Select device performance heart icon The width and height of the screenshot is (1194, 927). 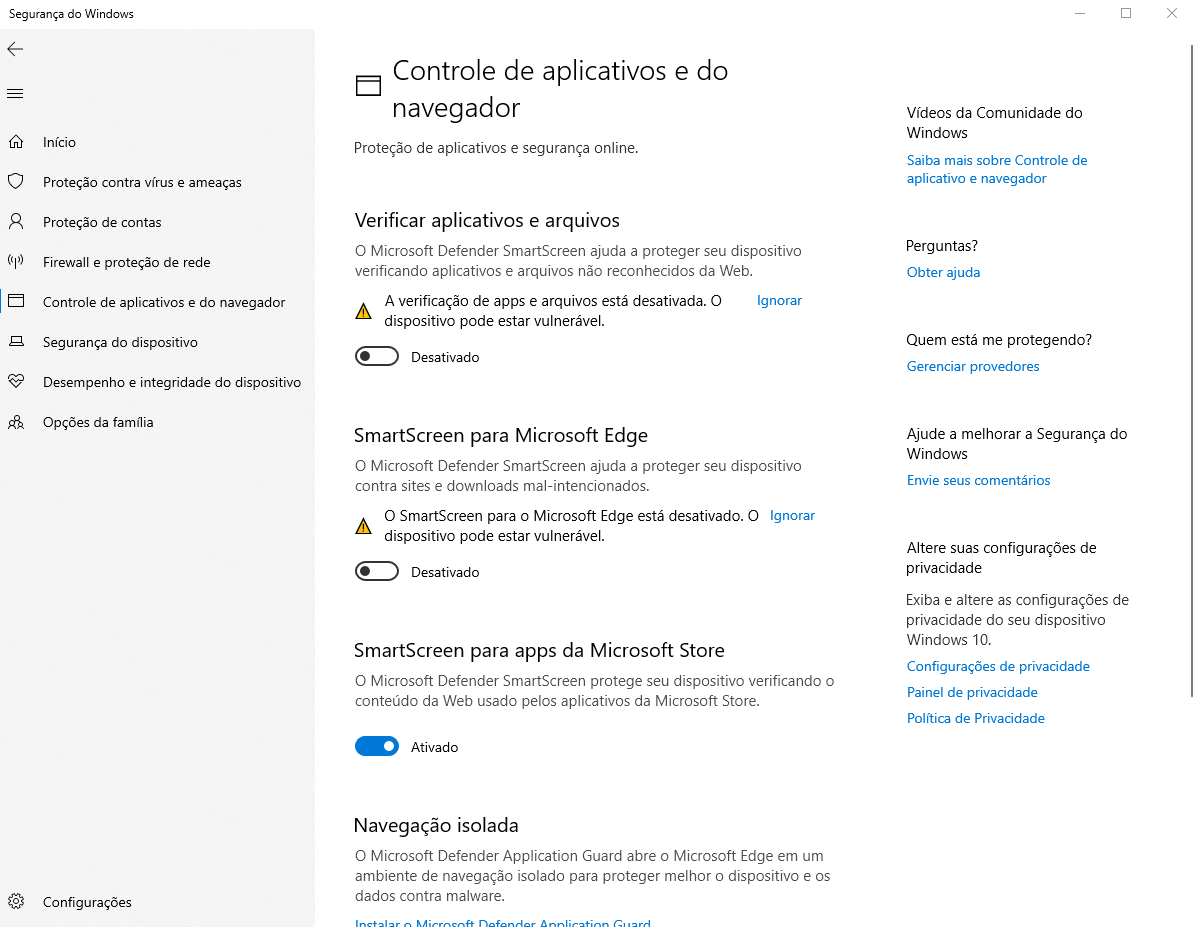coord(16,382)
